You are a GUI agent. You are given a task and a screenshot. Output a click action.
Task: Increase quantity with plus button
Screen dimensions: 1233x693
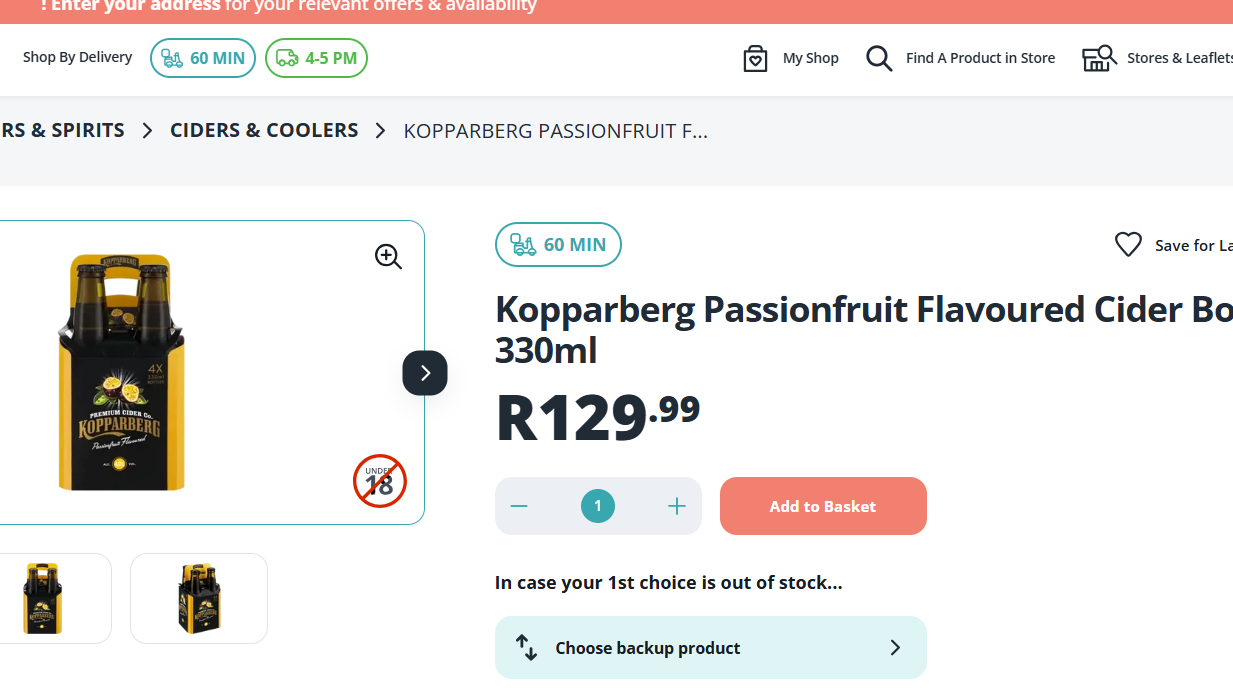[677, 506]
